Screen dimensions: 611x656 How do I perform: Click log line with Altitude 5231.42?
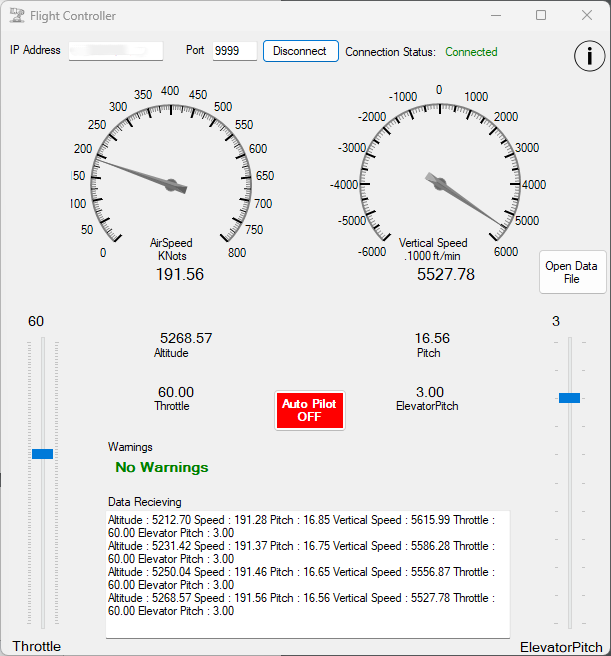tap(301, 552)
